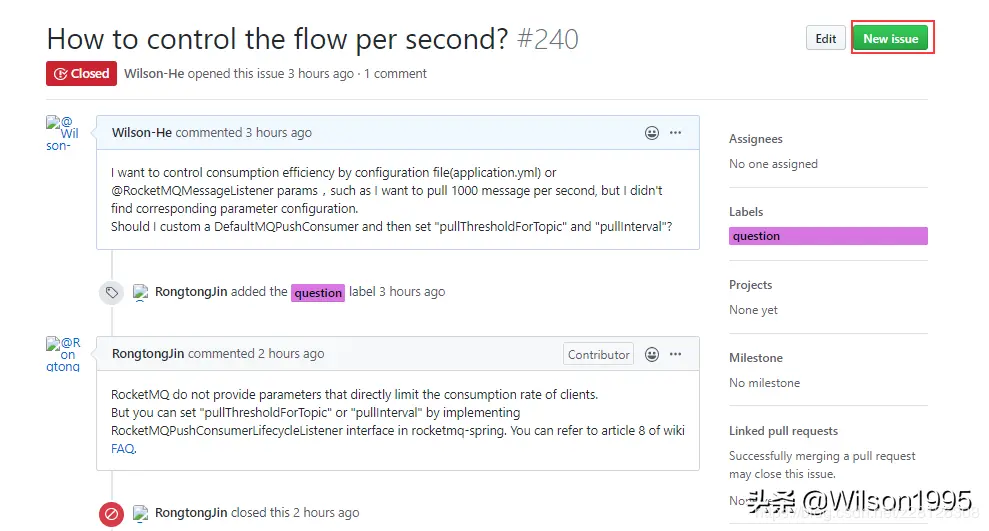Open Wilson-He profile from issue header
Viewport: 989px width, 531px height.
click(x=153, y=73)
